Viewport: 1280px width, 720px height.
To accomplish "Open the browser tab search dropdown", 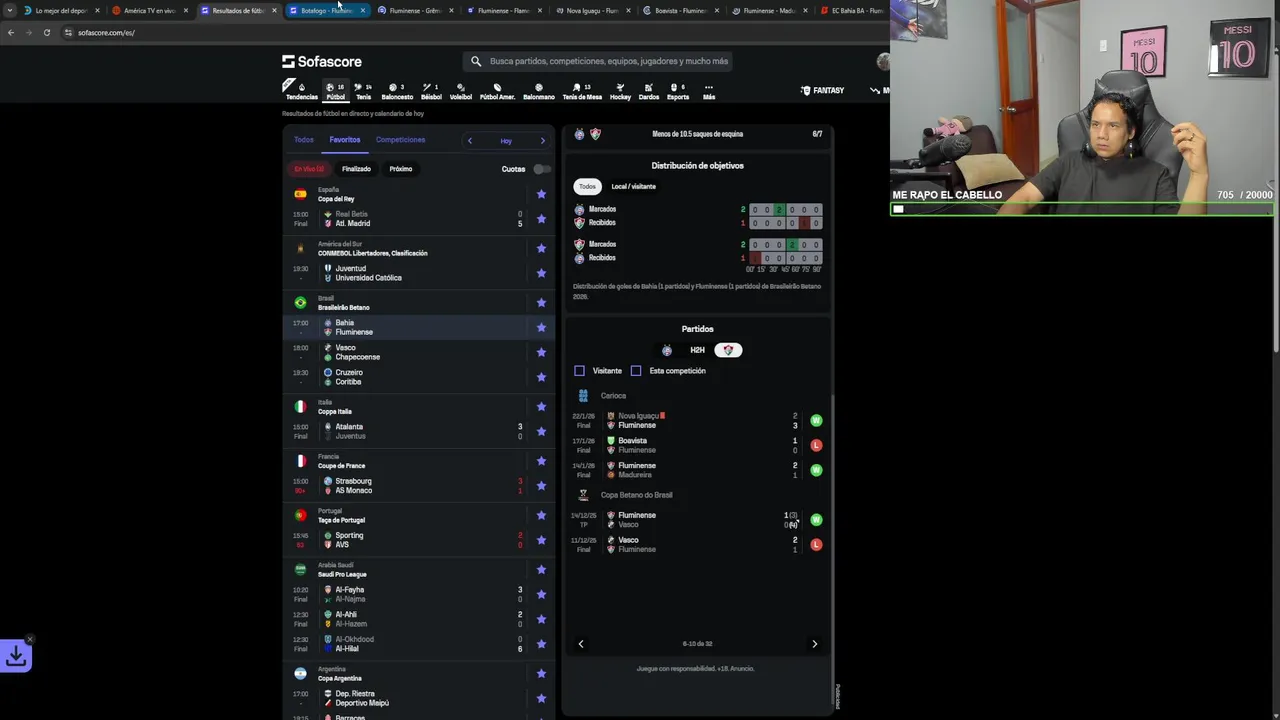I will click(x=10, y=10).
